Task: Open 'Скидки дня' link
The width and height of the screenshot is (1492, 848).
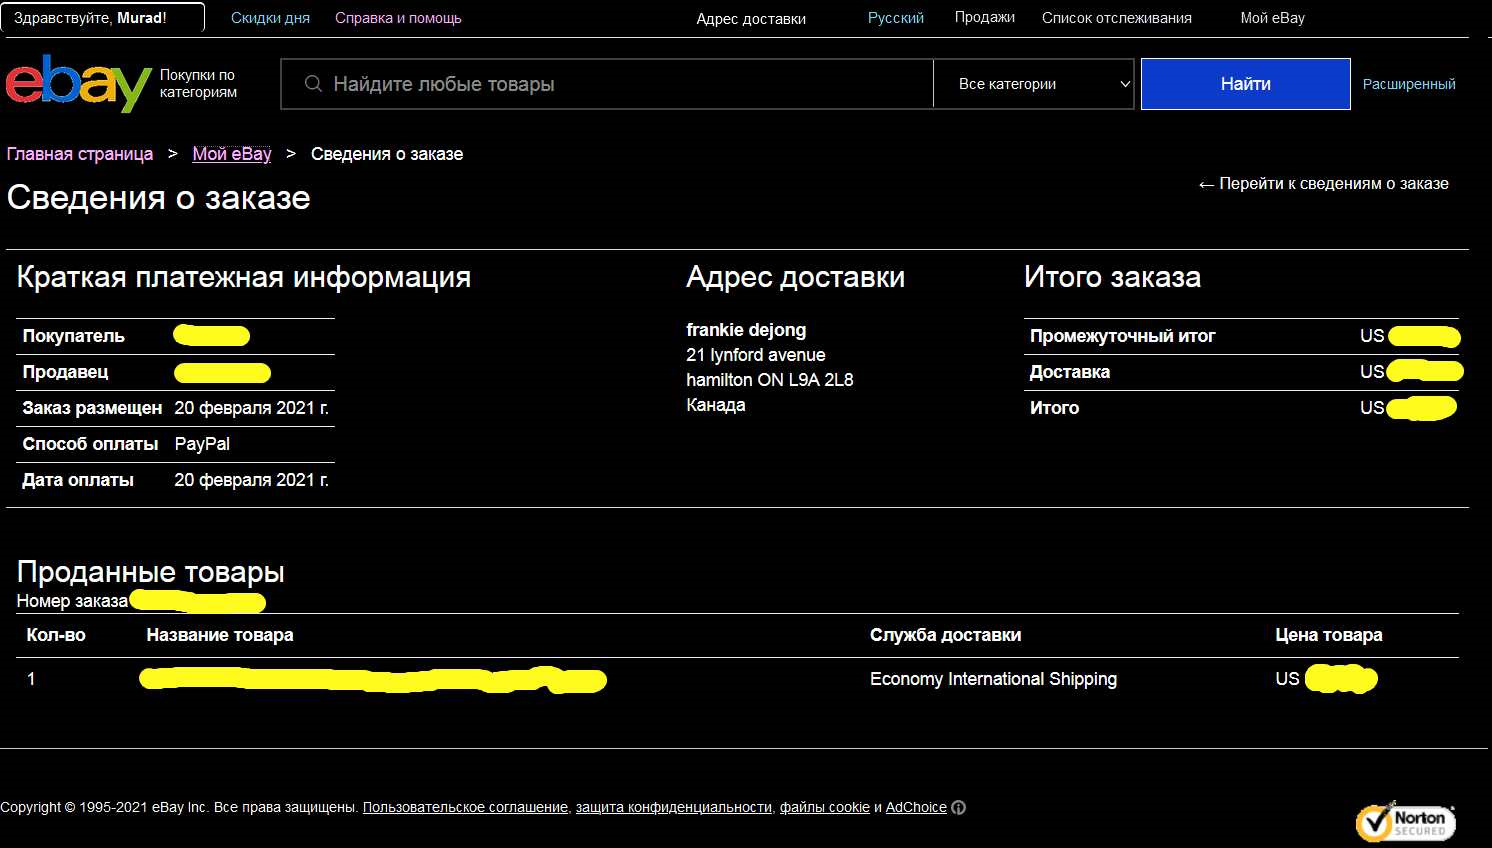Action: tap(270, 18)
